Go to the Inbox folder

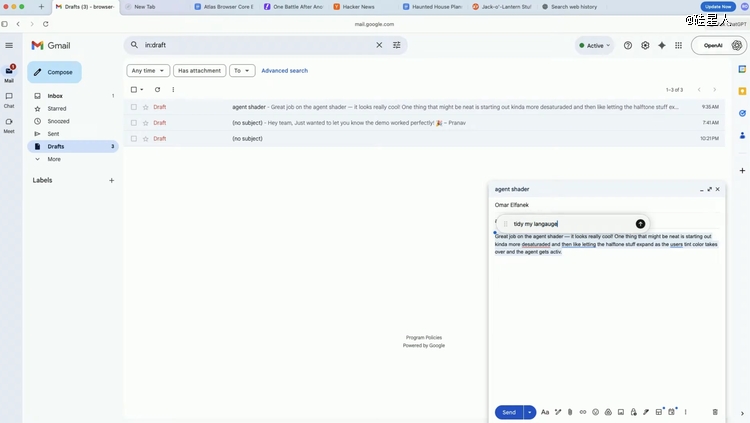pos(55,96)
